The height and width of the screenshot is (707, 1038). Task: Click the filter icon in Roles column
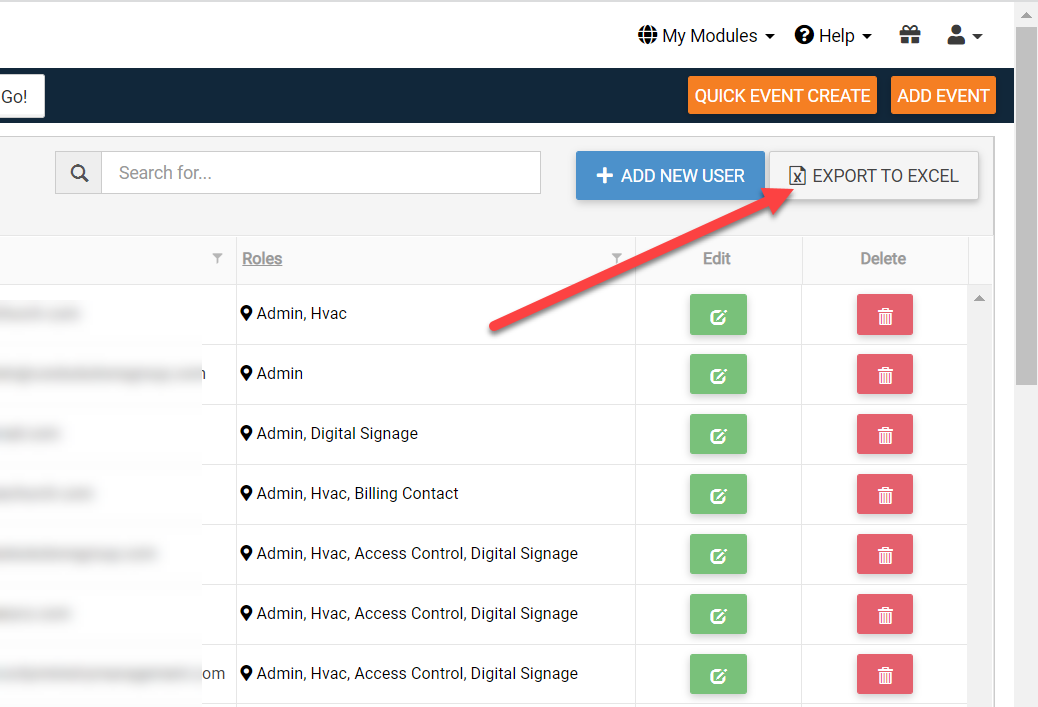coord(617,258)
